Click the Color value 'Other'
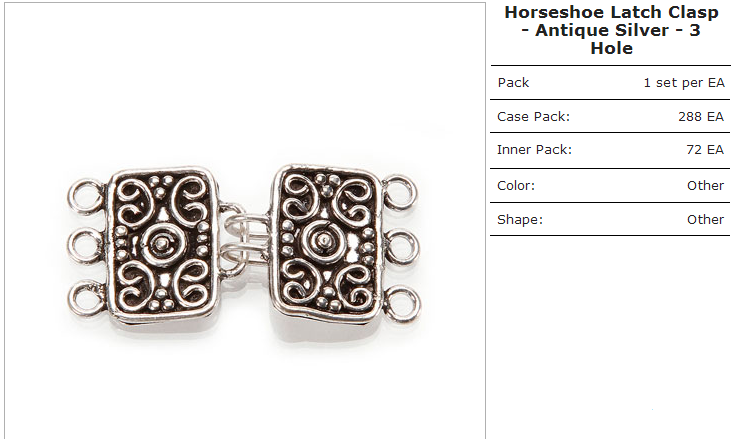 705,185
